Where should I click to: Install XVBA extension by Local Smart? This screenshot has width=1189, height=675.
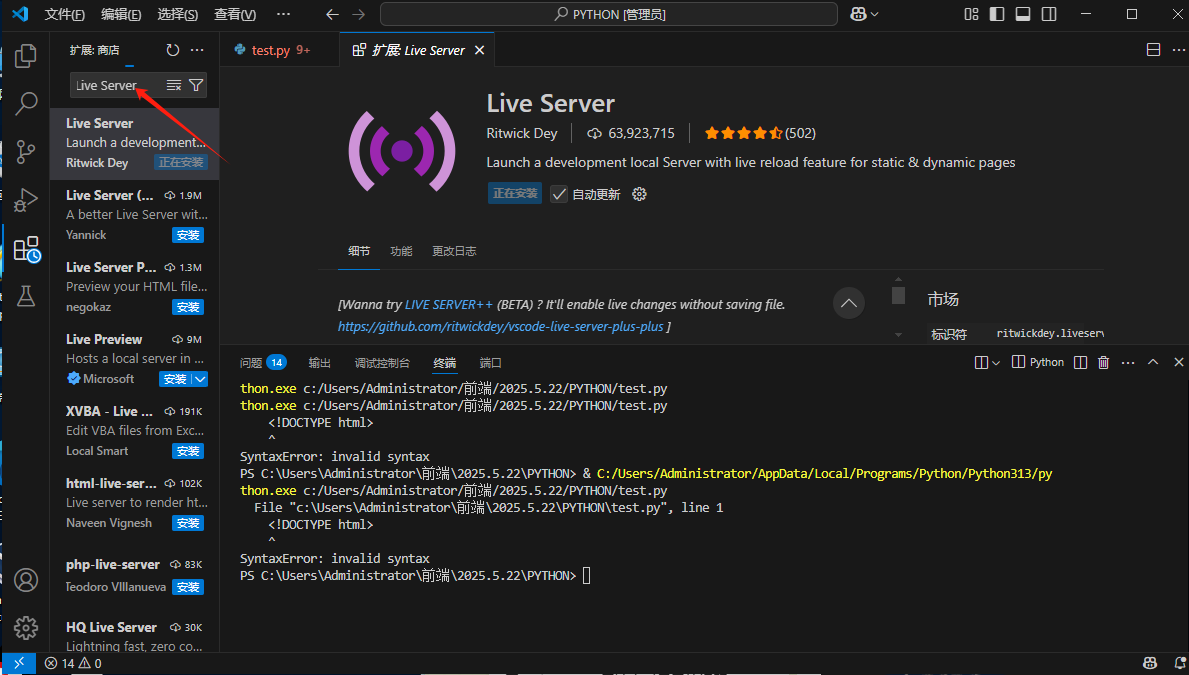click(188, 451)
